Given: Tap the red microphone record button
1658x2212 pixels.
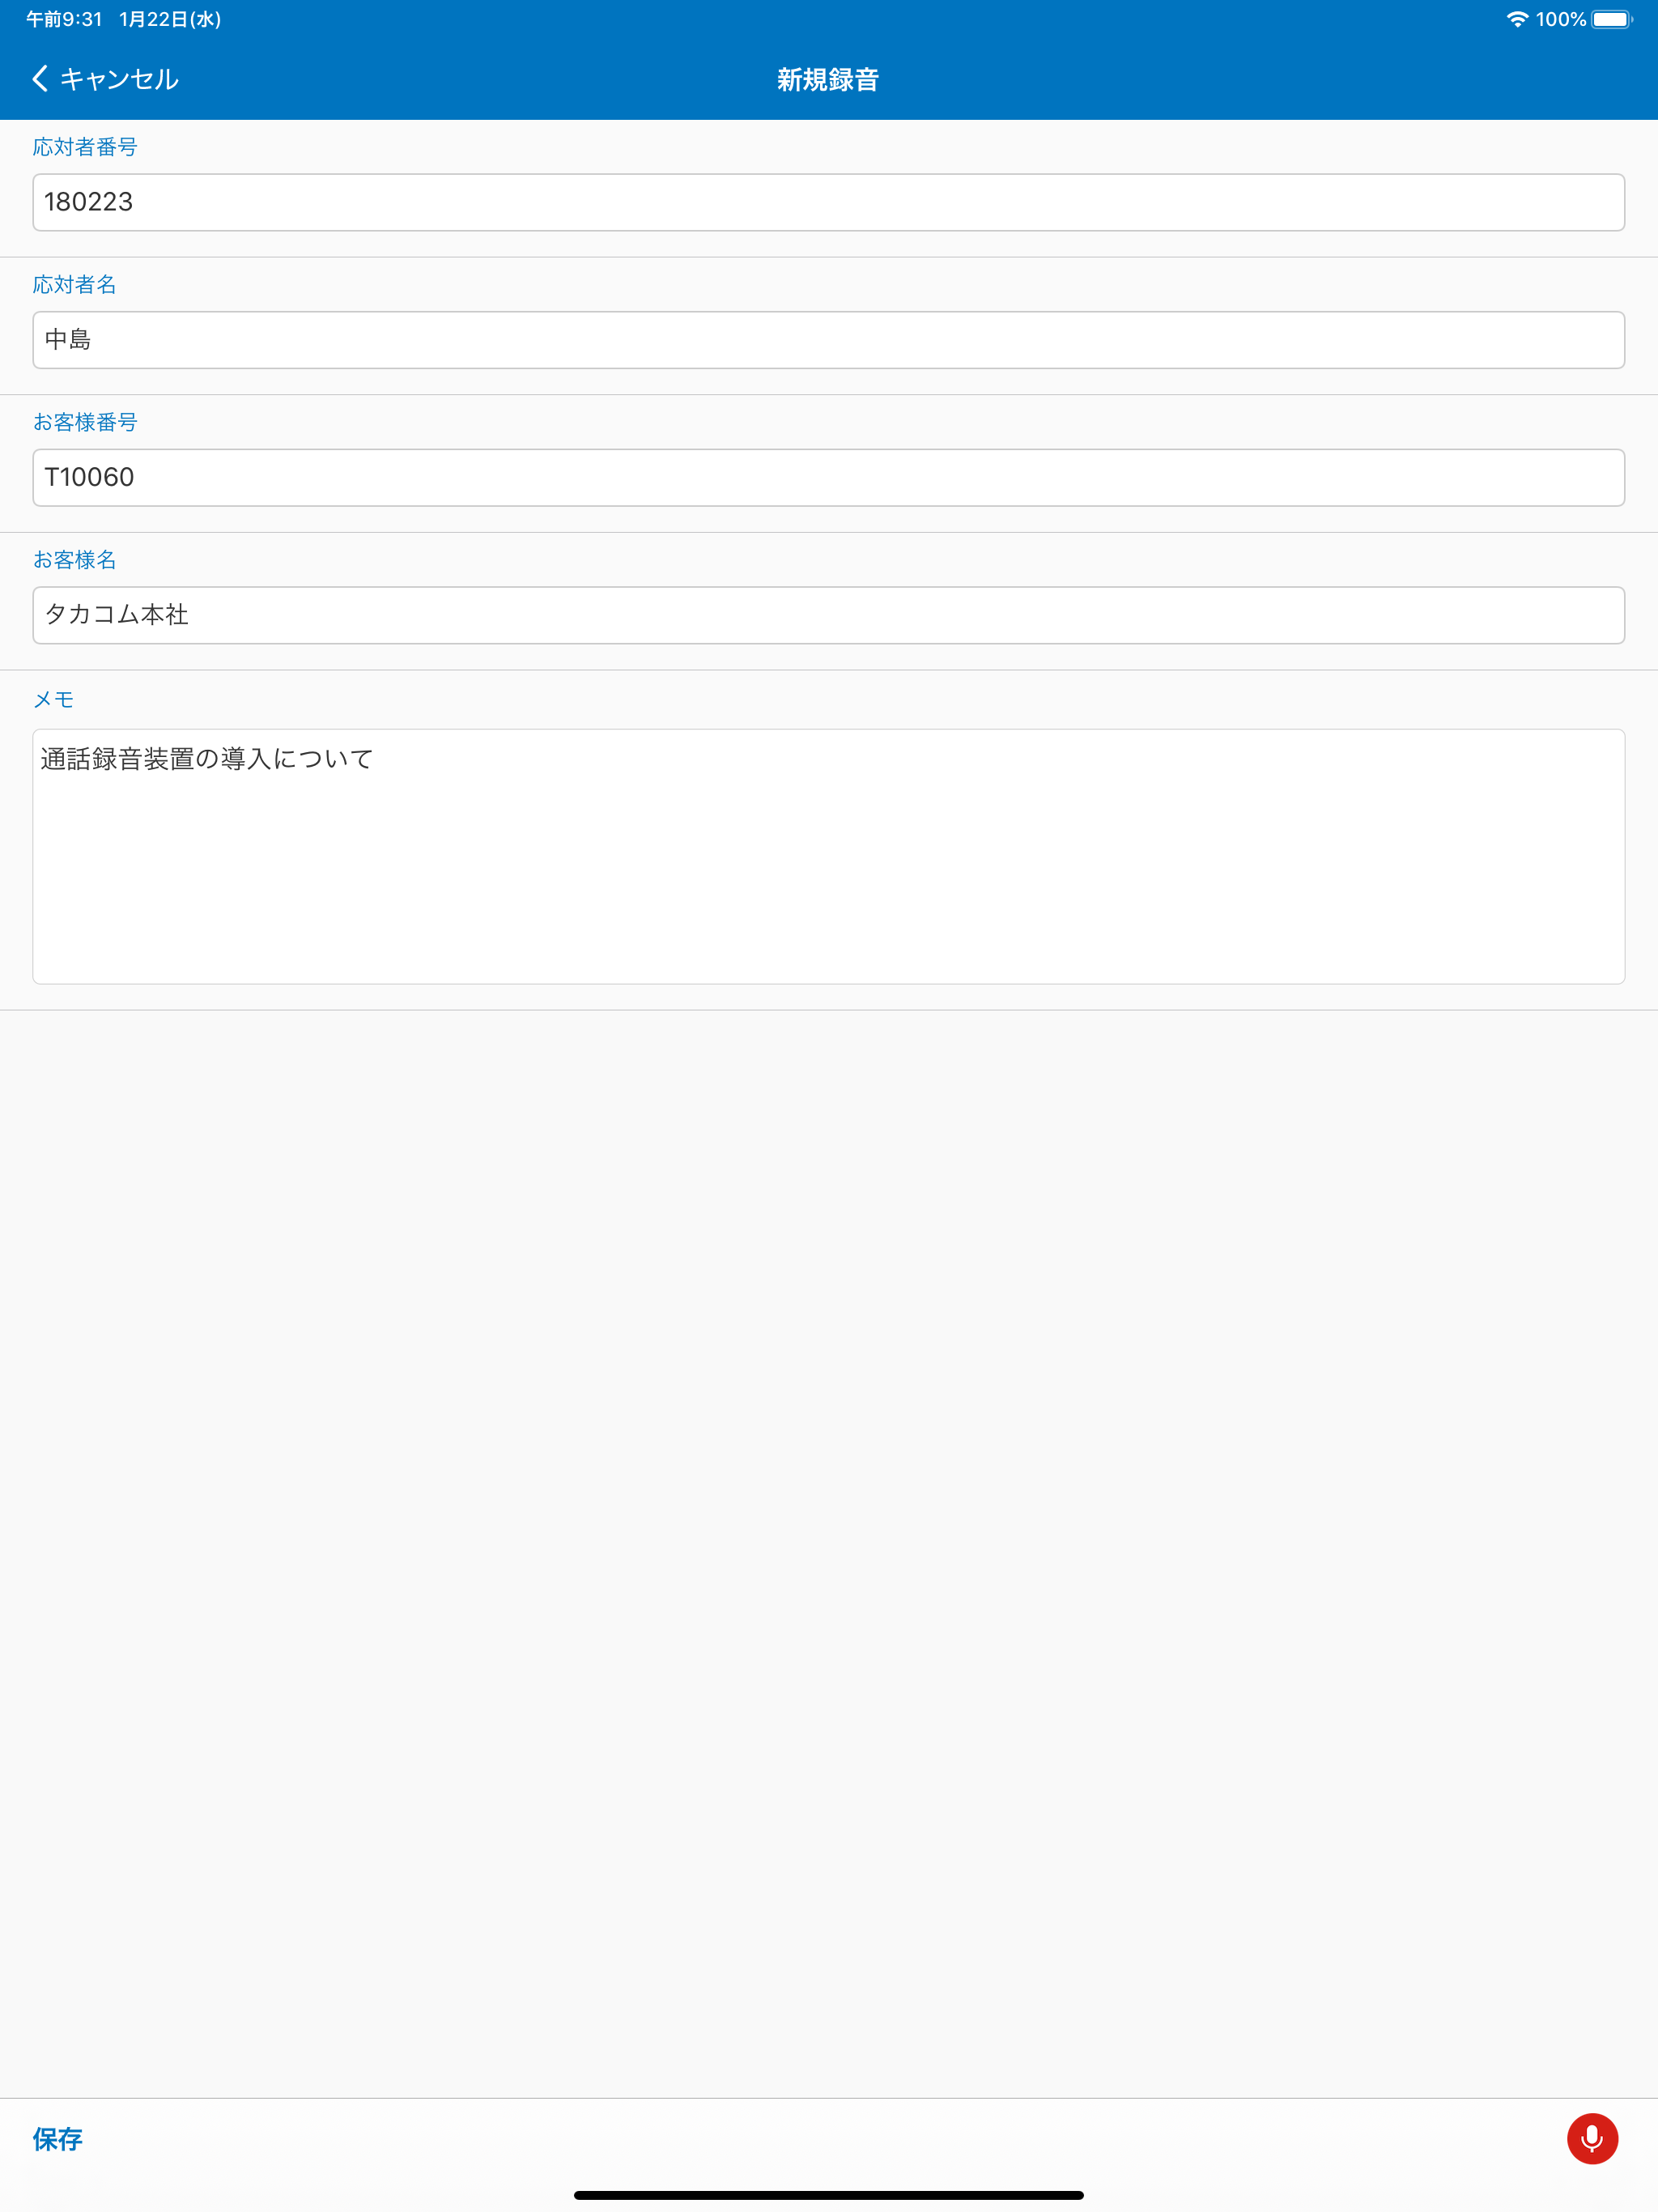Looking at the screenshot, I should tap(1592, 2138).
